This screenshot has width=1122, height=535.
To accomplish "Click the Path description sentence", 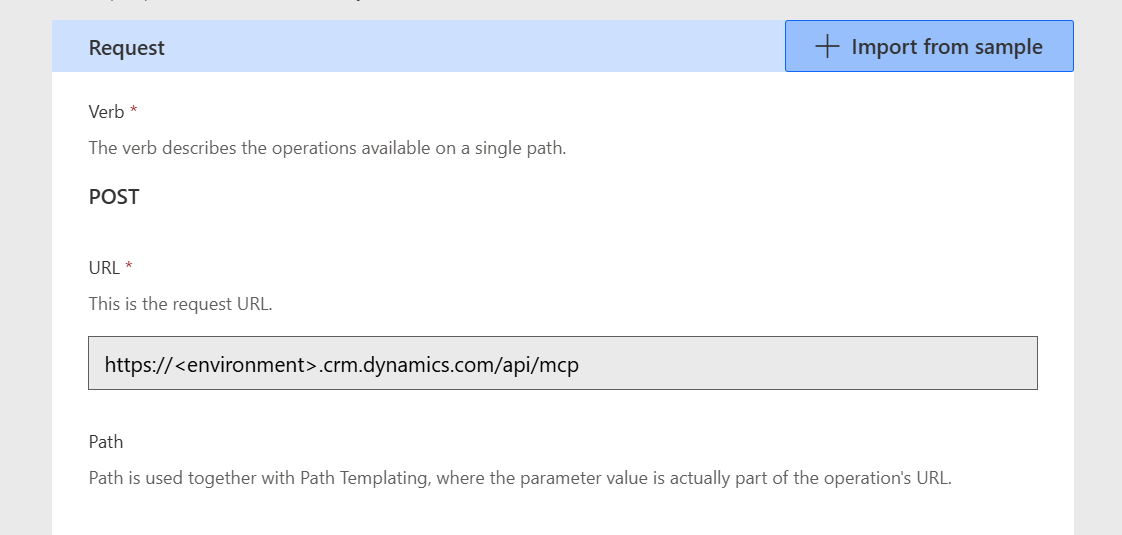I will coord(520,477).
